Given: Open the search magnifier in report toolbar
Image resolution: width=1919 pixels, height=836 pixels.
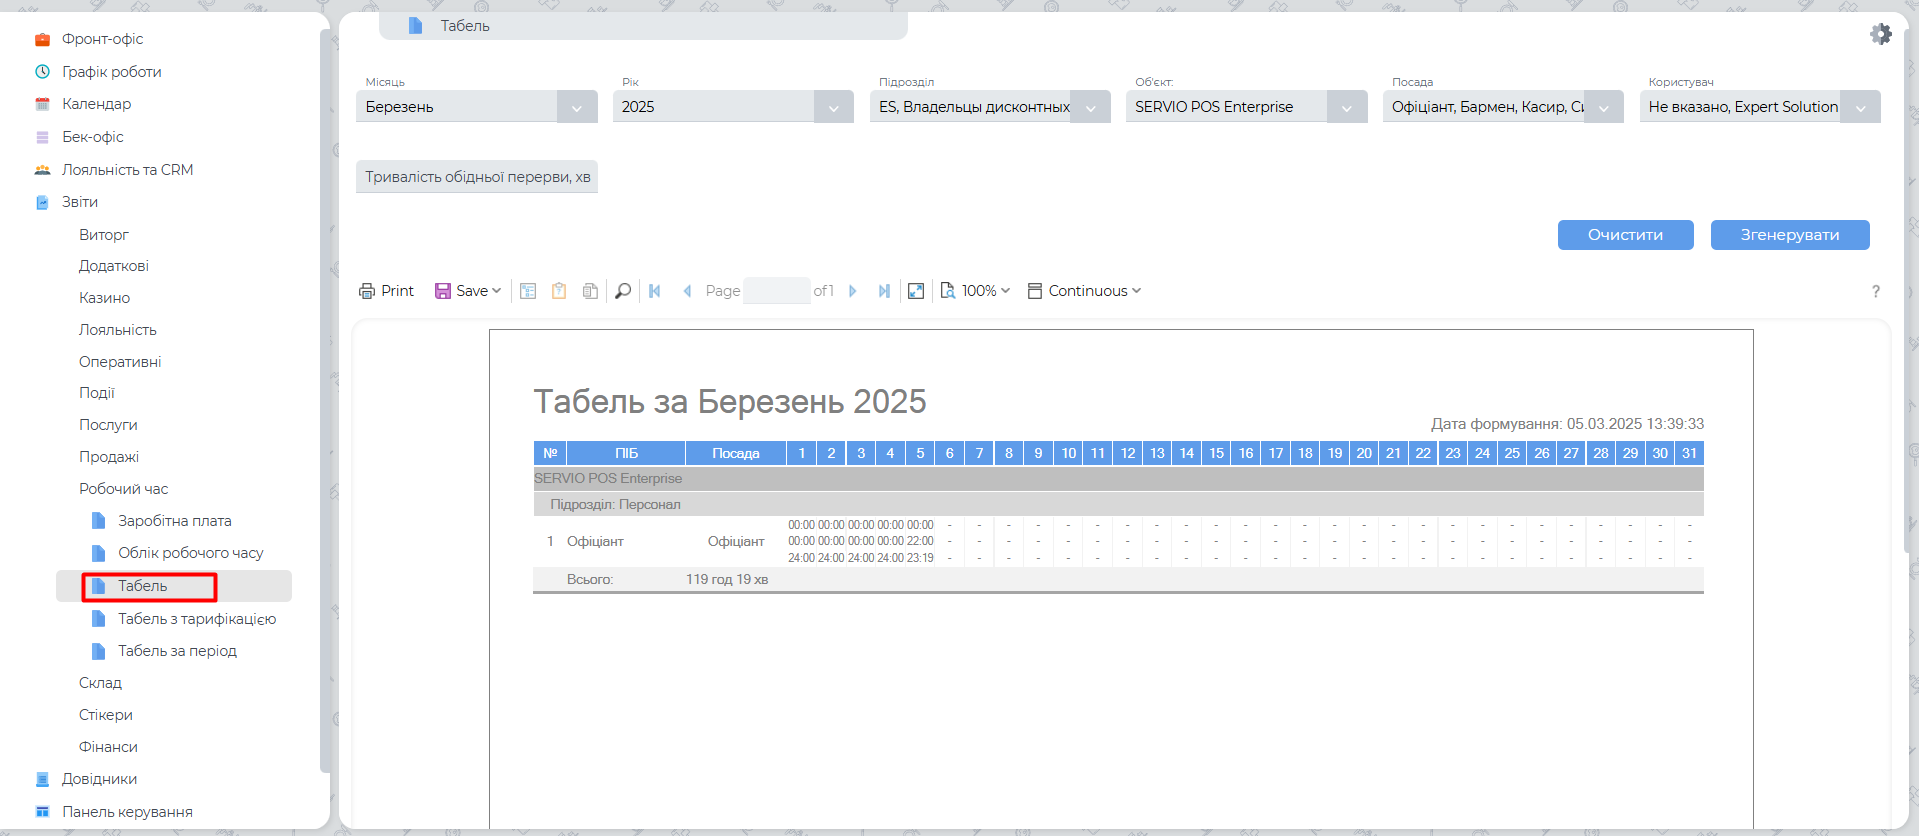Looking at the screenshot, I should pos(622,291).
